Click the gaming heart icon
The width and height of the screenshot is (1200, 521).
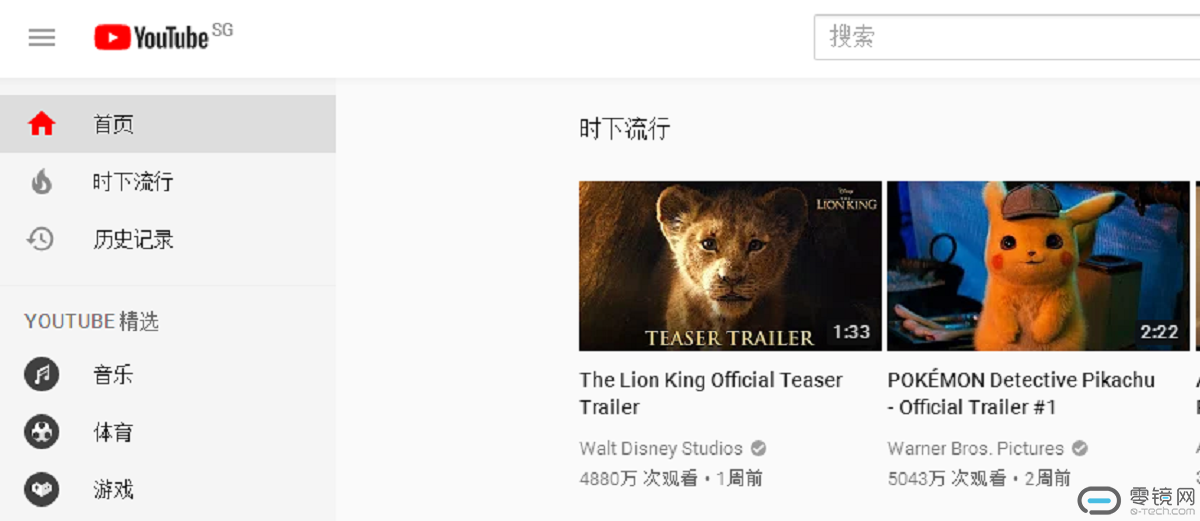click(x=42, y=490)
